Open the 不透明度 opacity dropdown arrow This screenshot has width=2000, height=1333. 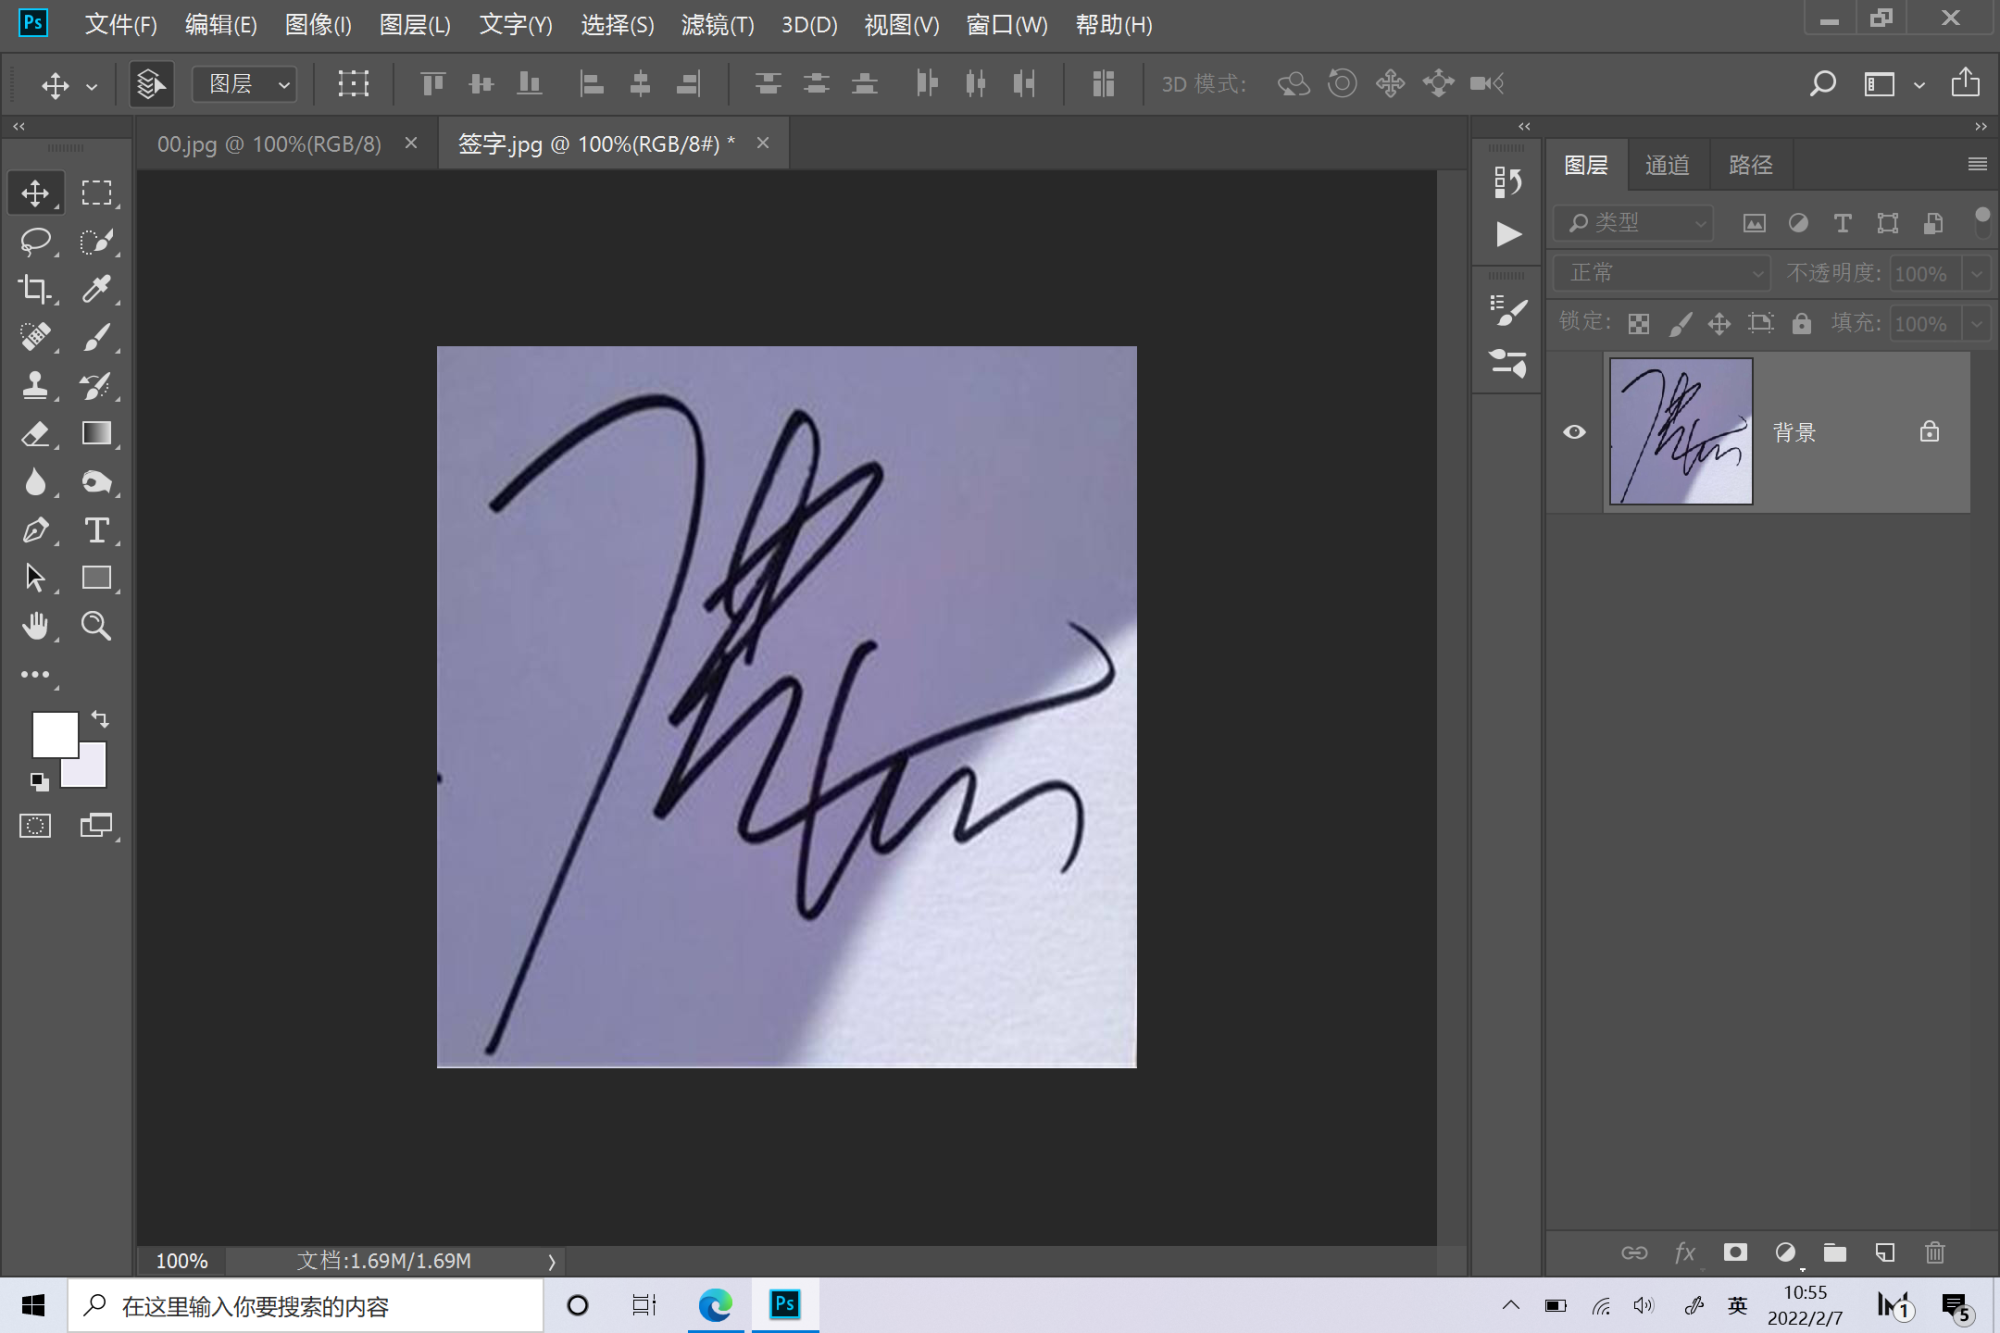(1976, 274)
